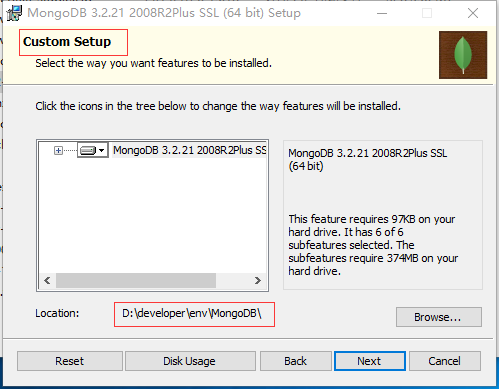Click the horizontal scrollbar thumb
499x389 pixels.
coord(136,281)
